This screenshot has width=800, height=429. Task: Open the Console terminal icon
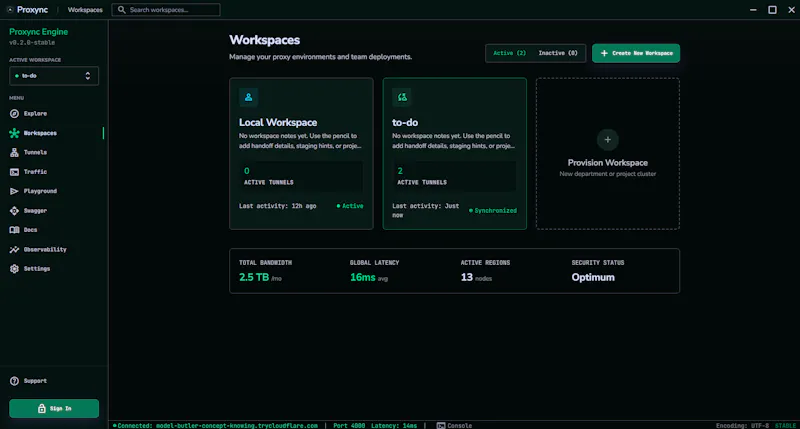441,425
